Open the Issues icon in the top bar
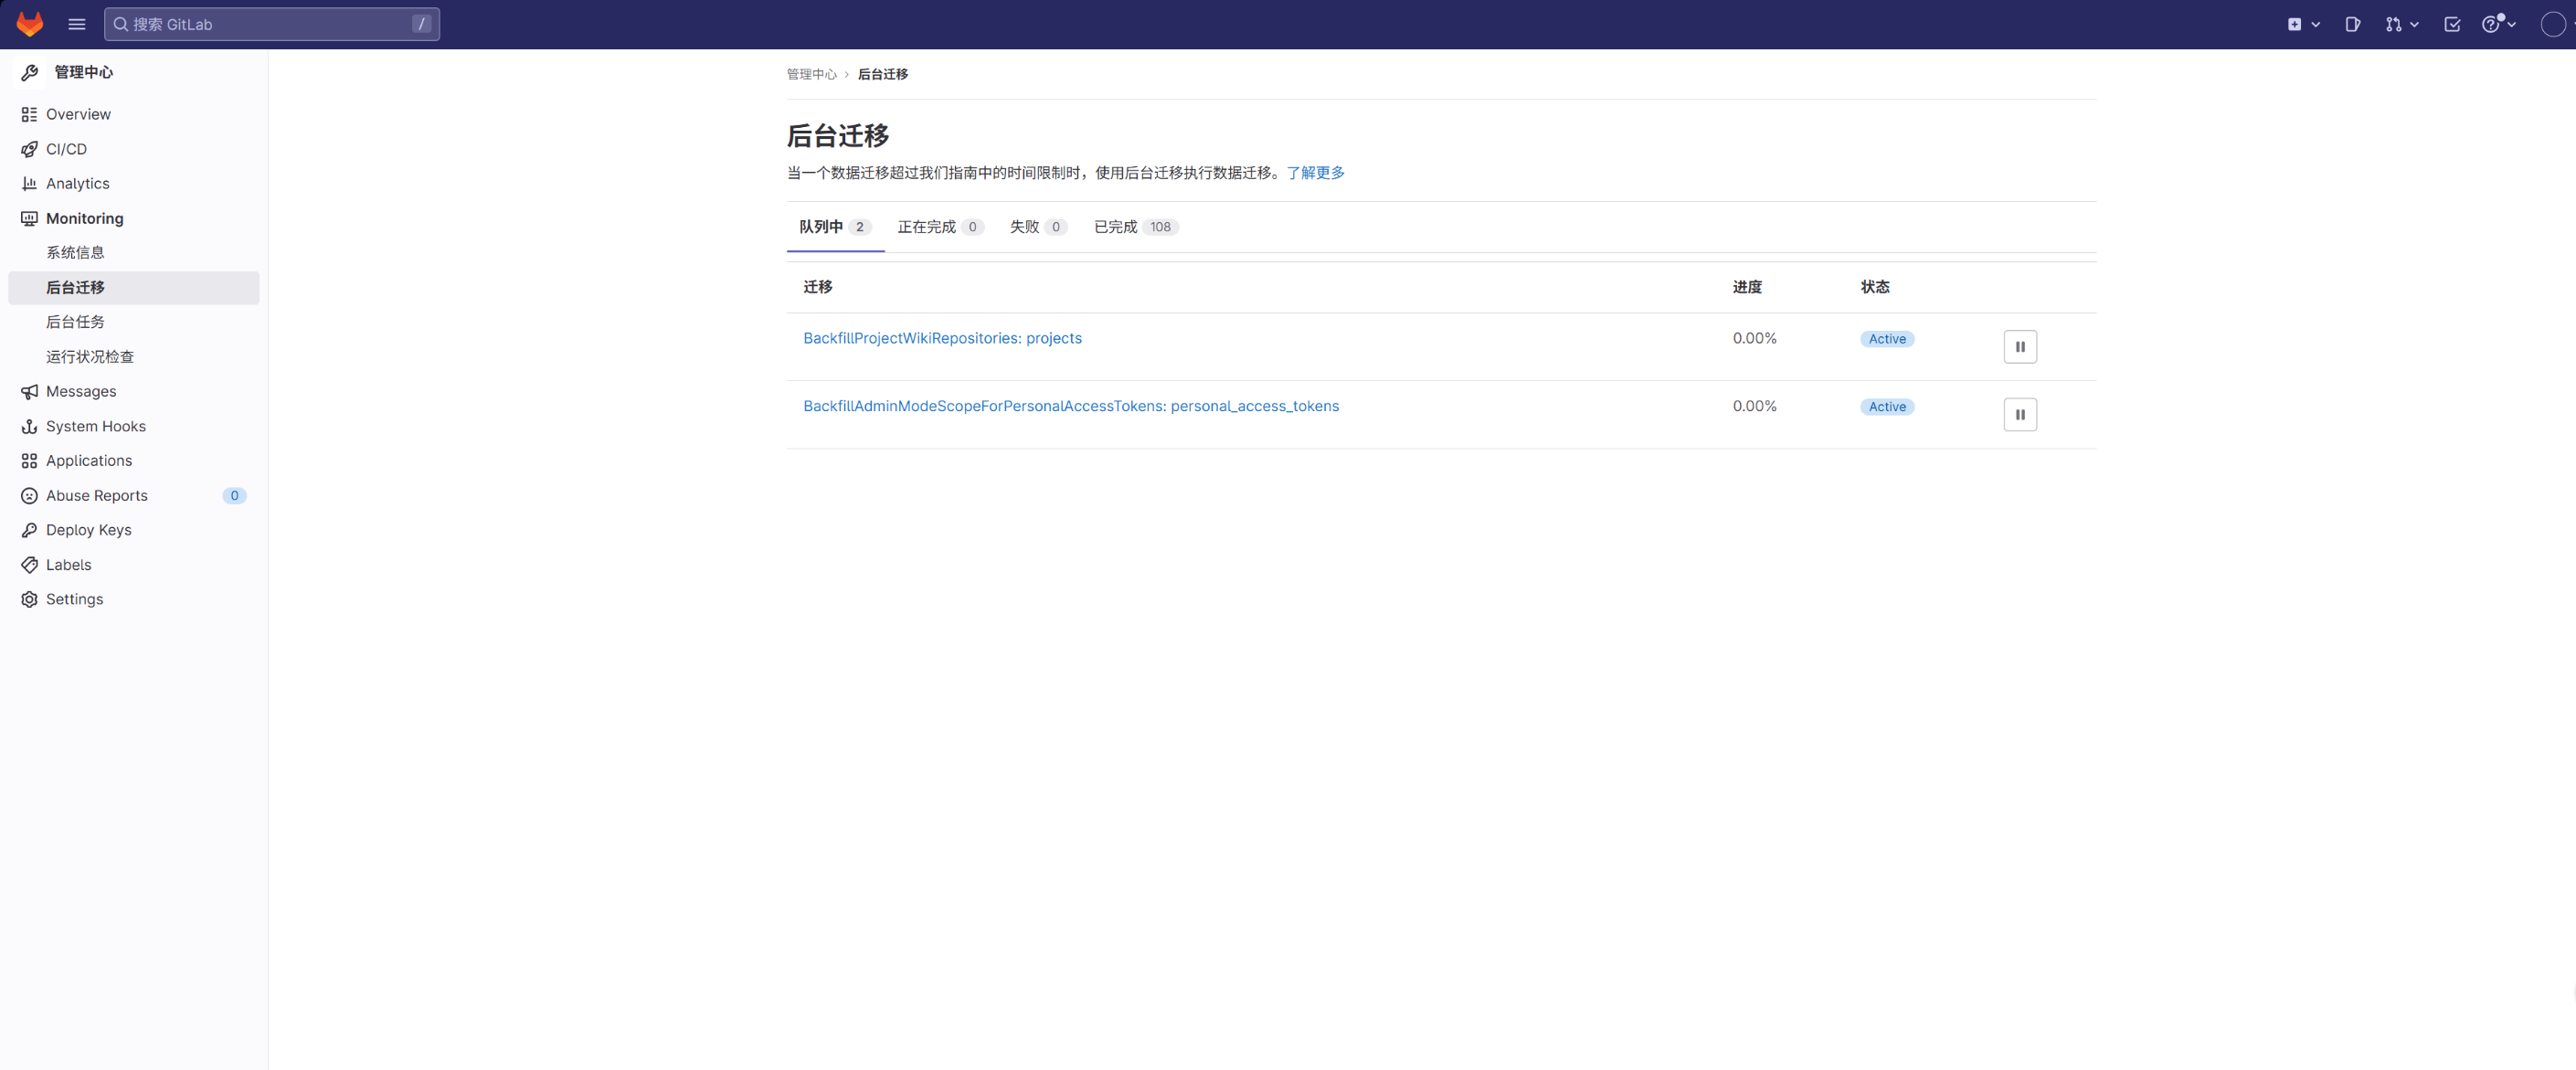 2352,24
